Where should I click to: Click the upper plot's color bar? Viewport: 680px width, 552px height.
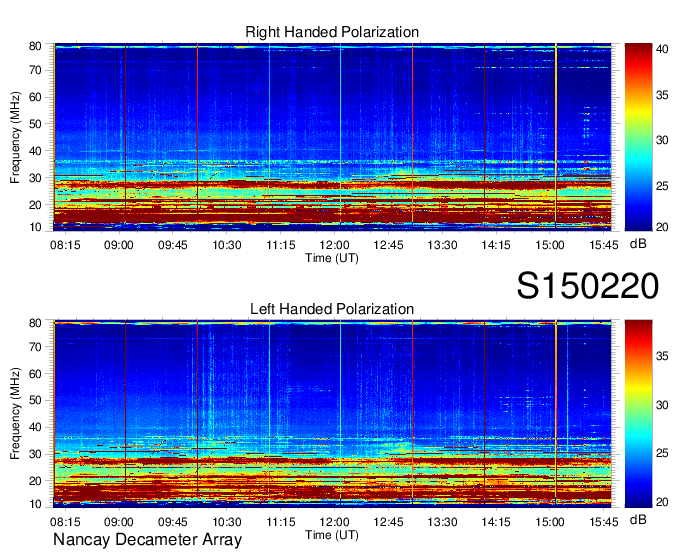point(639,137)
